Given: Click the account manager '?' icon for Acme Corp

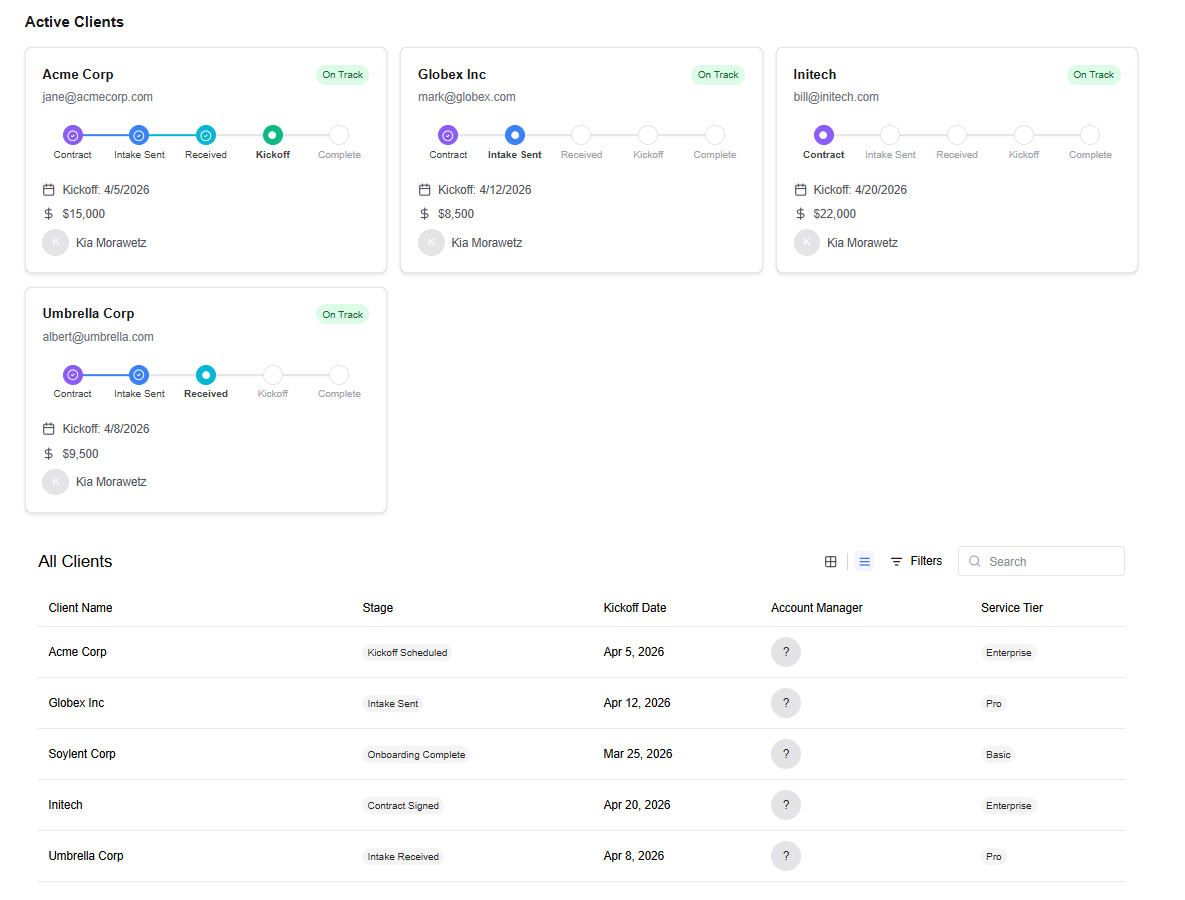Looking at the screenshot, I should [x=786, y=651].
